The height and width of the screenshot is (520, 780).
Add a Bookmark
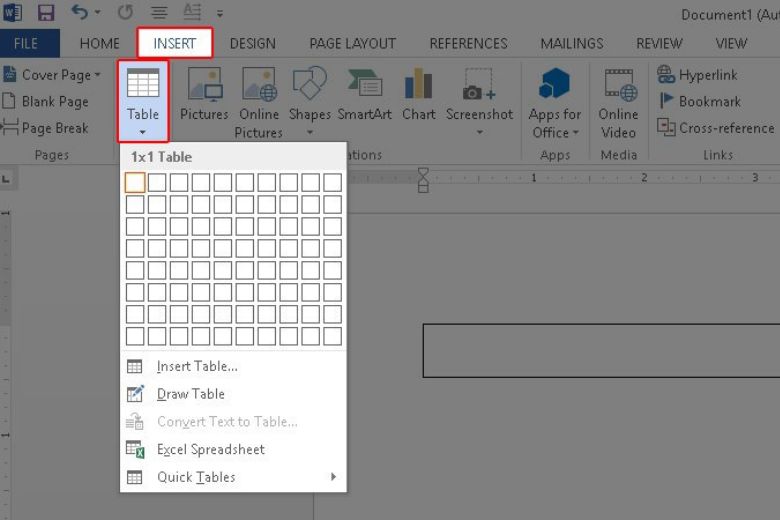(x=699, y=102)
